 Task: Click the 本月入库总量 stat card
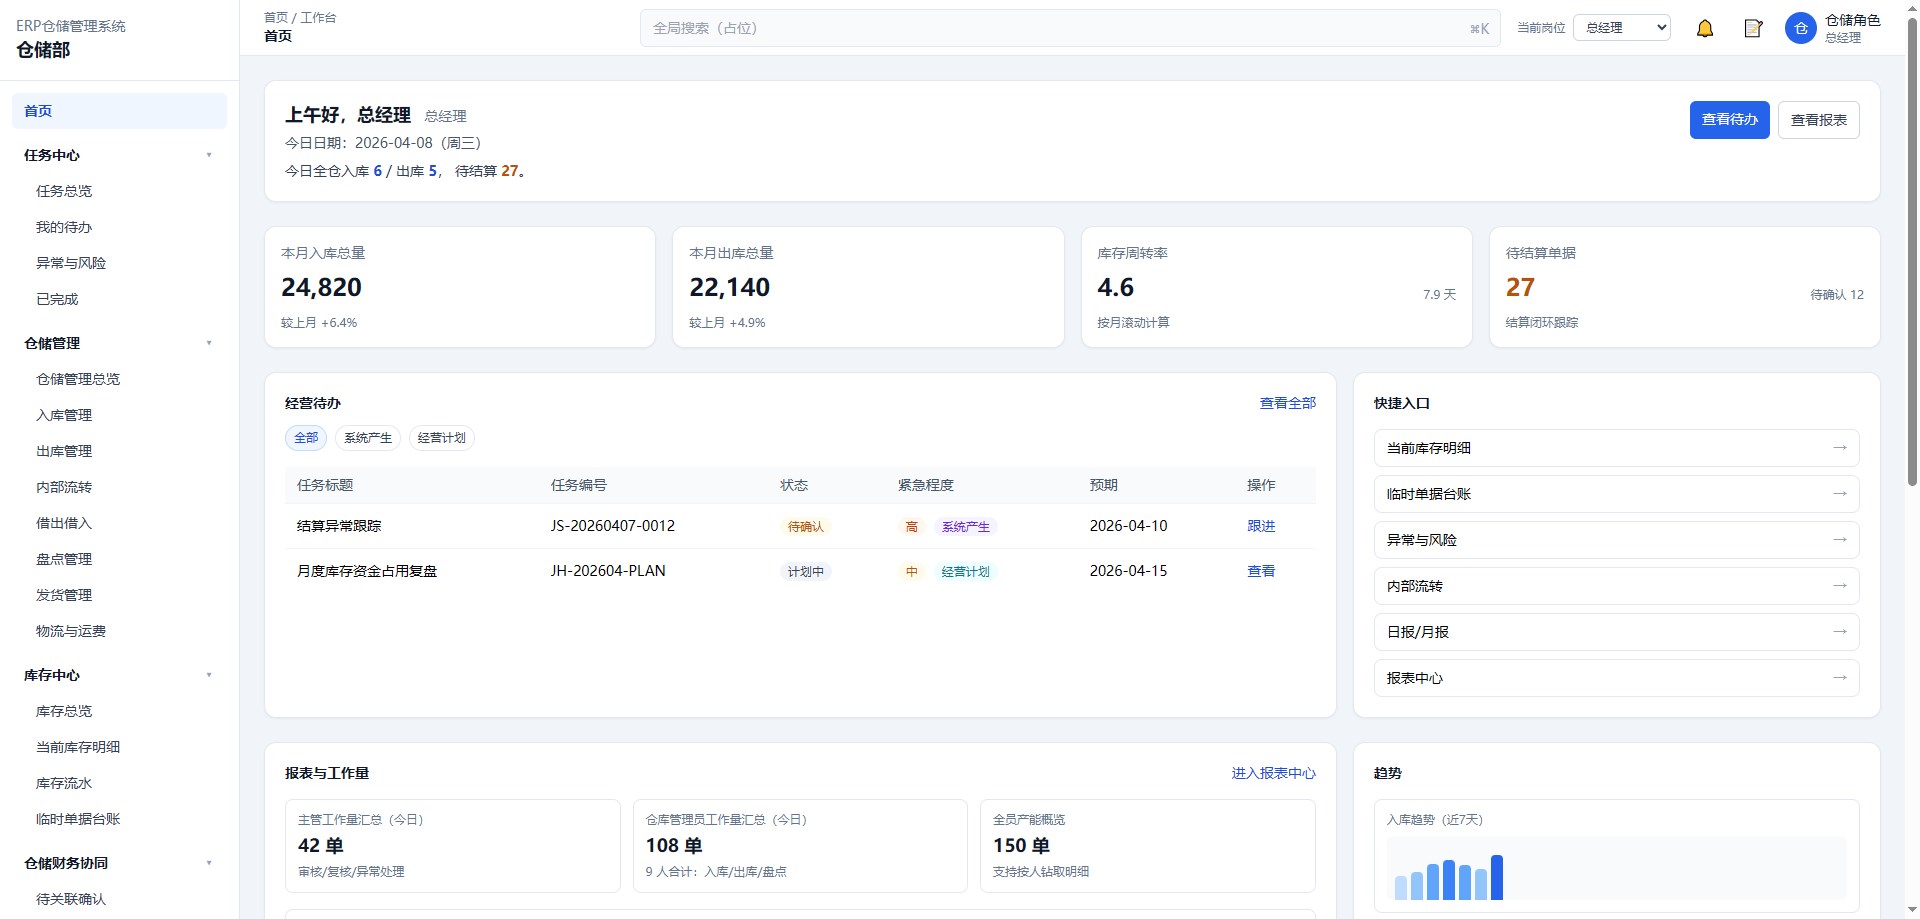click(x=460, y=287)
